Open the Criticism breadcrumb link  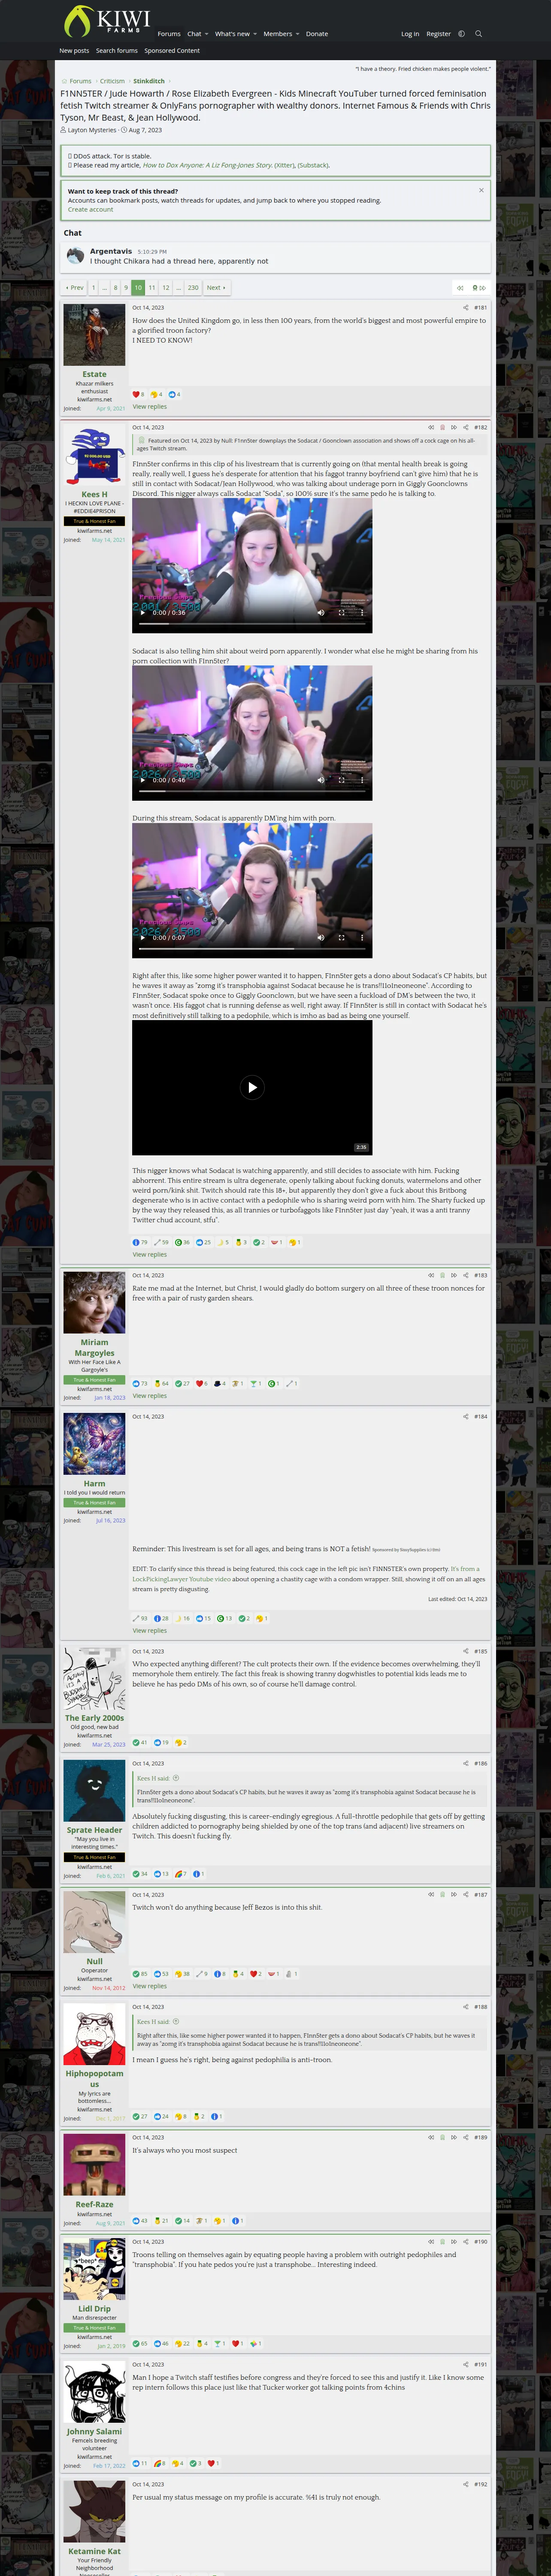coord(112,81)
